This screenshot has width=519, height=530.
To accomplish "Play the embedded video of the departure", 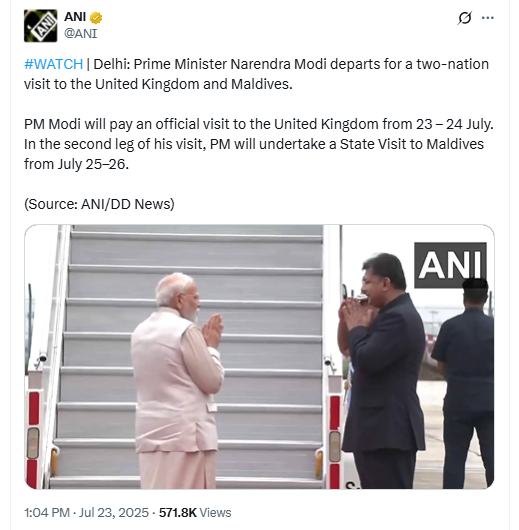I will point(259,356).
